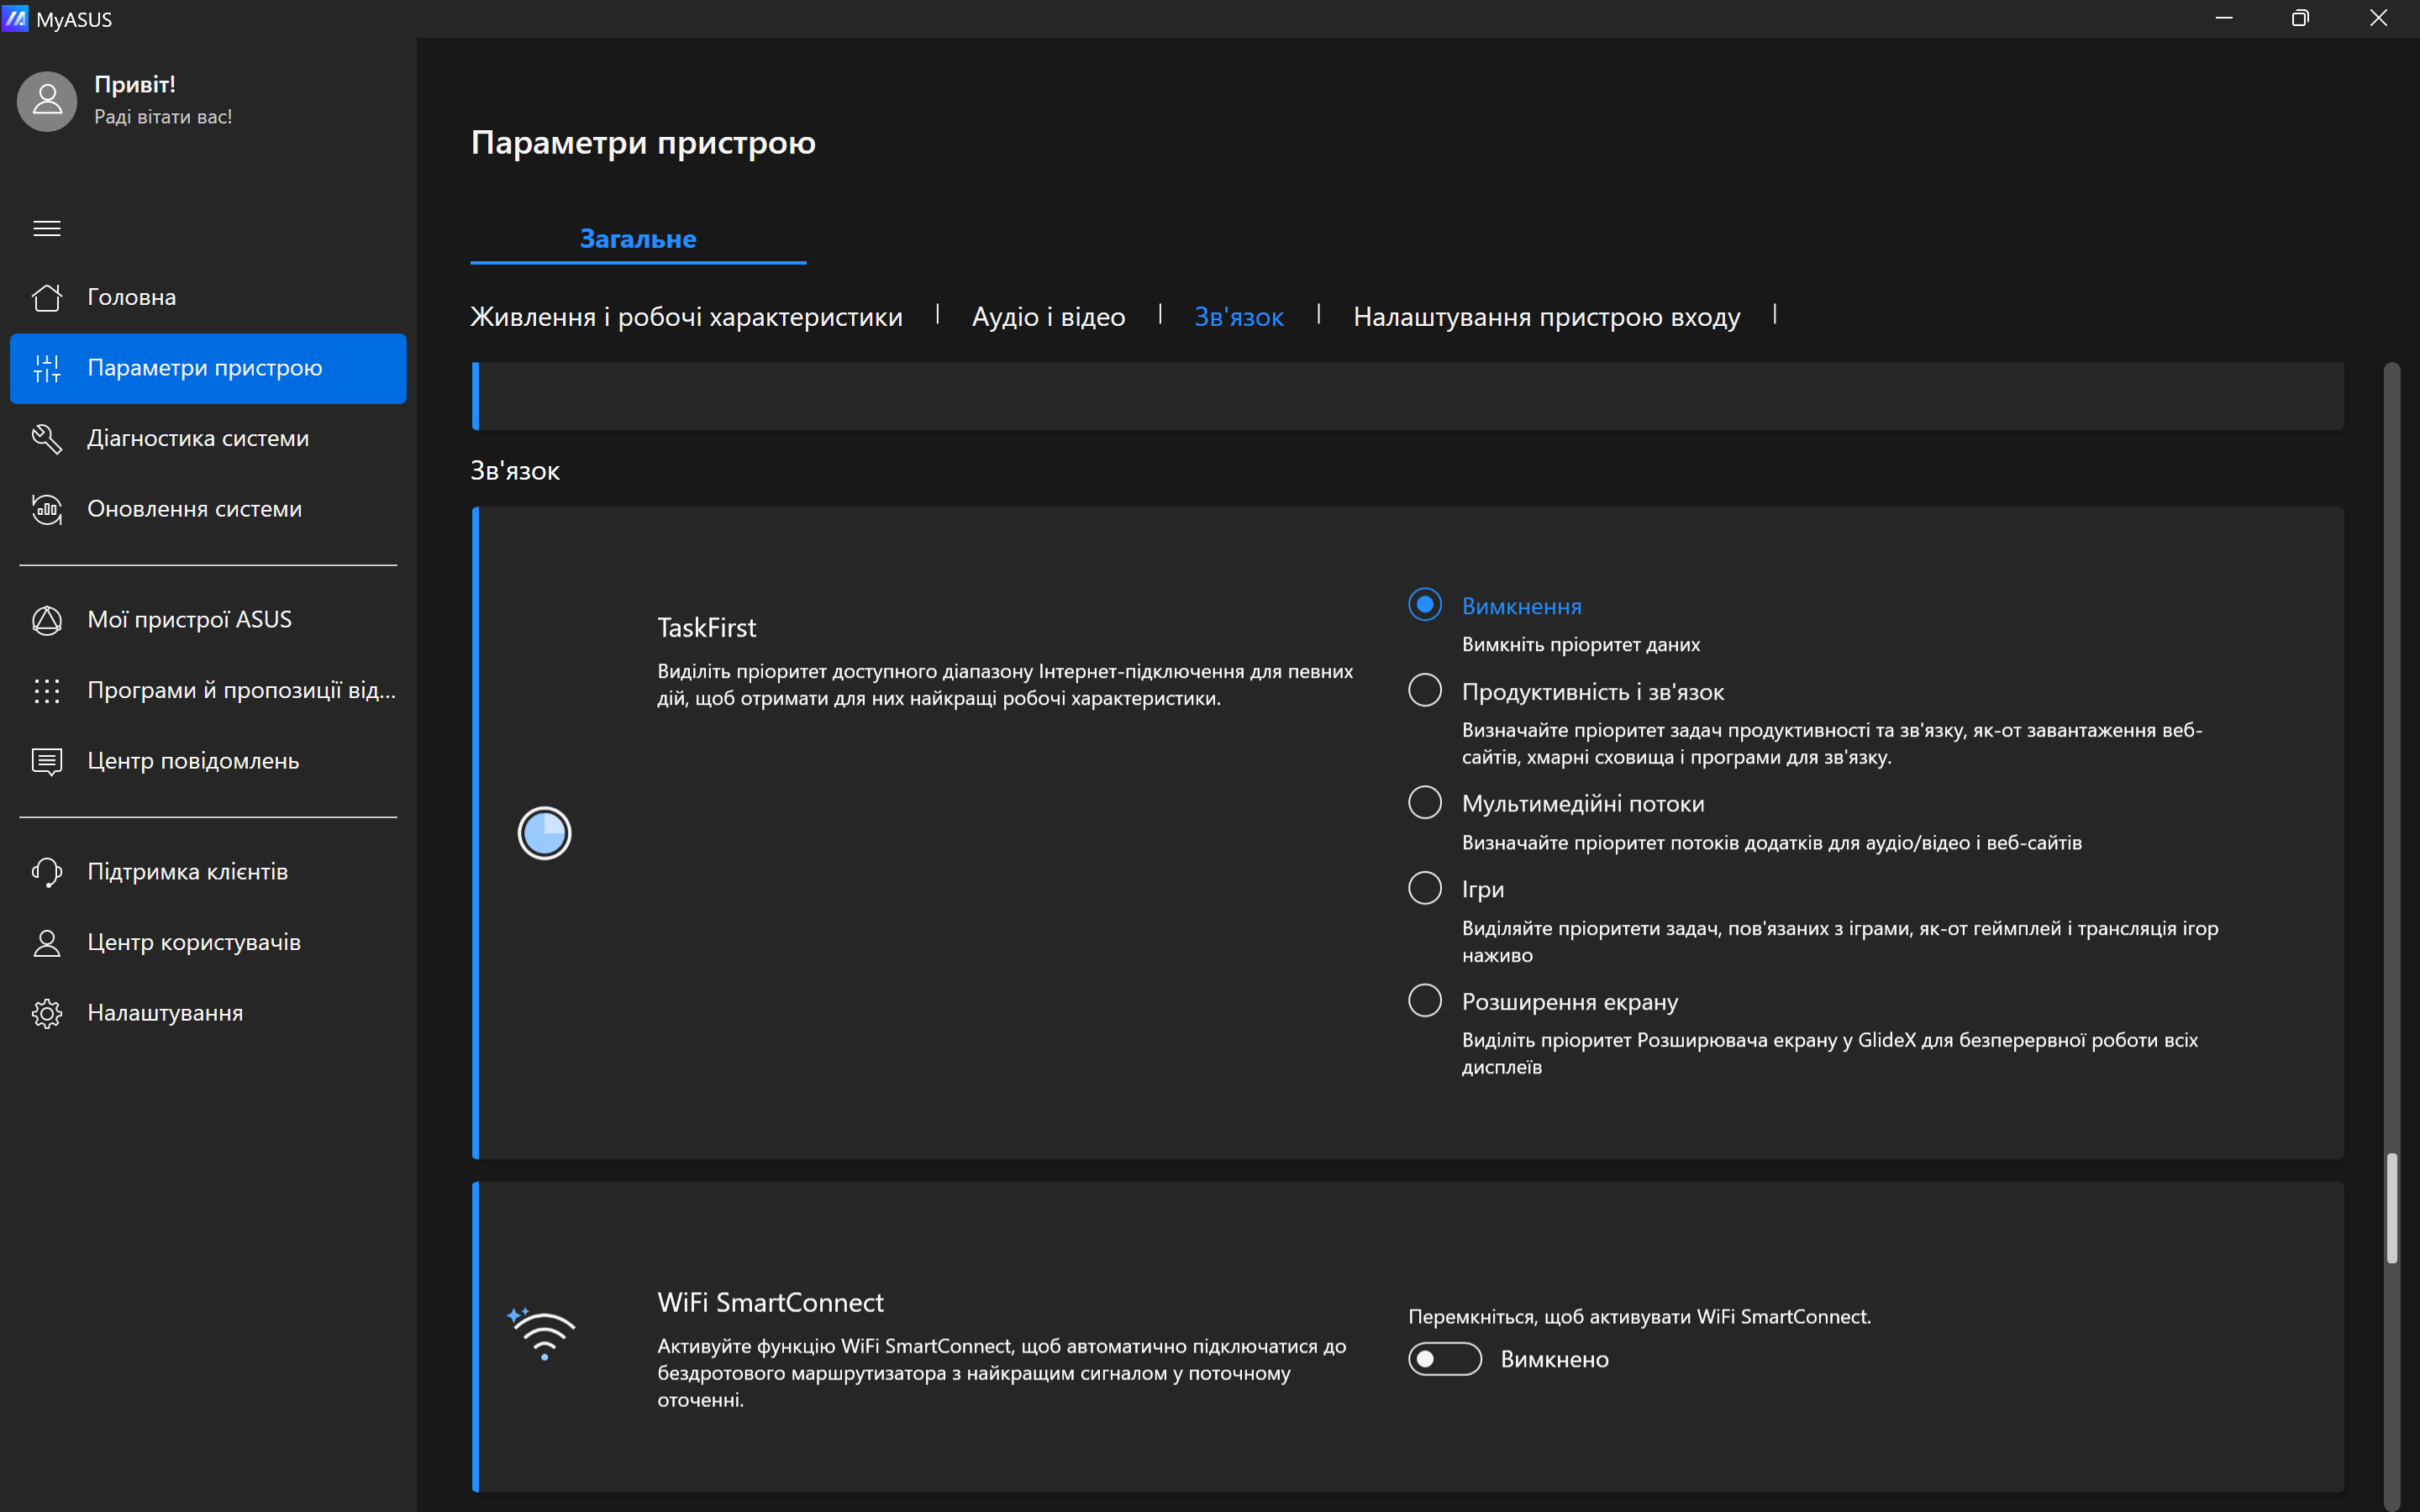The width and height of the screenshot is (2420, 1512).
Task: Click the Мої пристрої ASUS sidebar icon
Action: [49, 618]
